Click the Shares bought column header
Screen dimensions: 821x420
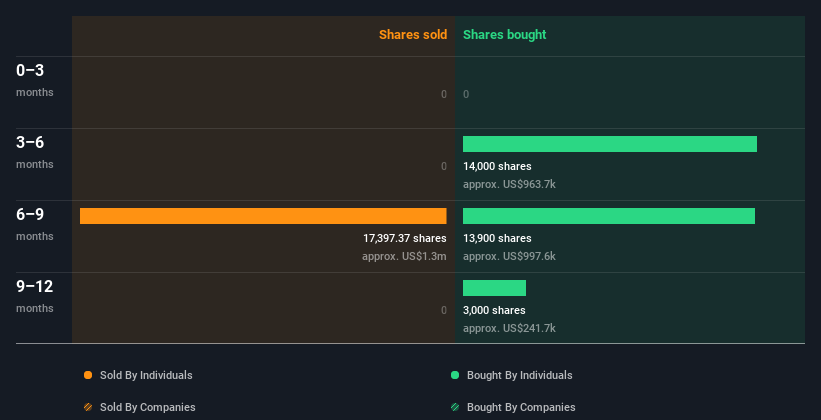click(x=504, y=35)
